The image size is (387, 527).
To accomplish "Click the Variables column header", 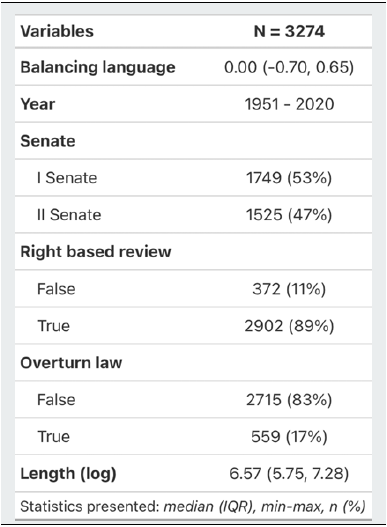I will click(x=57, y=32).
